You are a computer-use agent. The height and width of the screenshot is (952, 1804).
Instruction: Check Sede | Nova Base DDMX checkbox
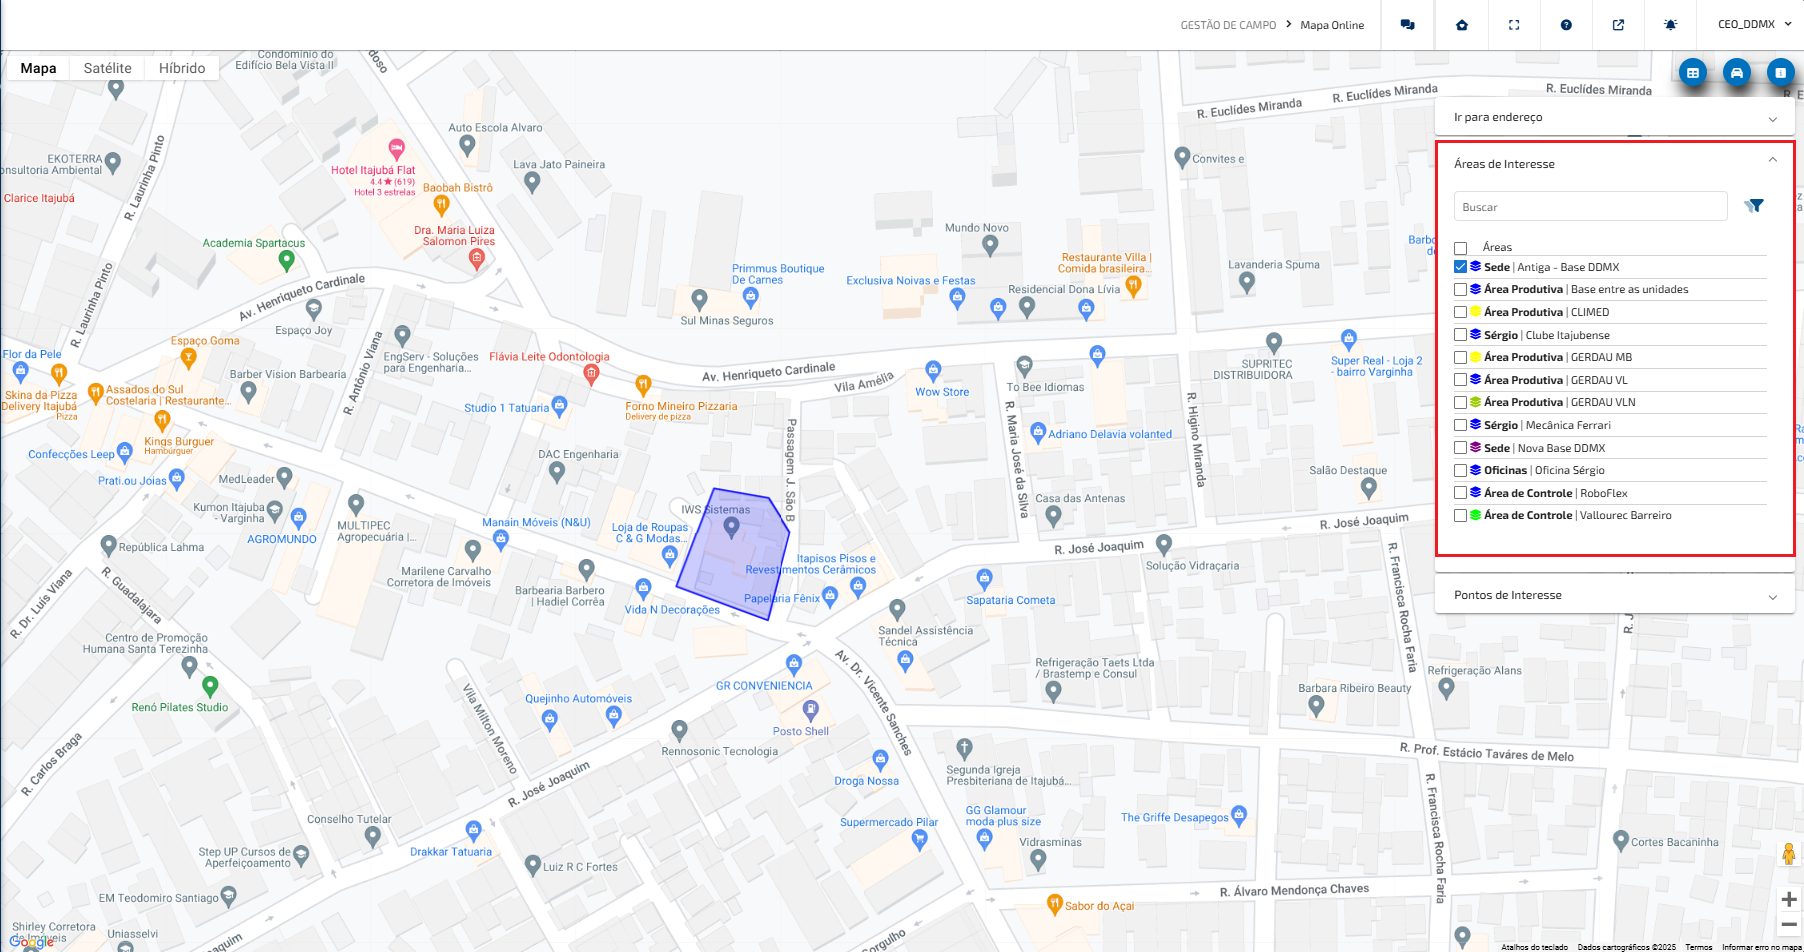click(x=1460, y=448)
